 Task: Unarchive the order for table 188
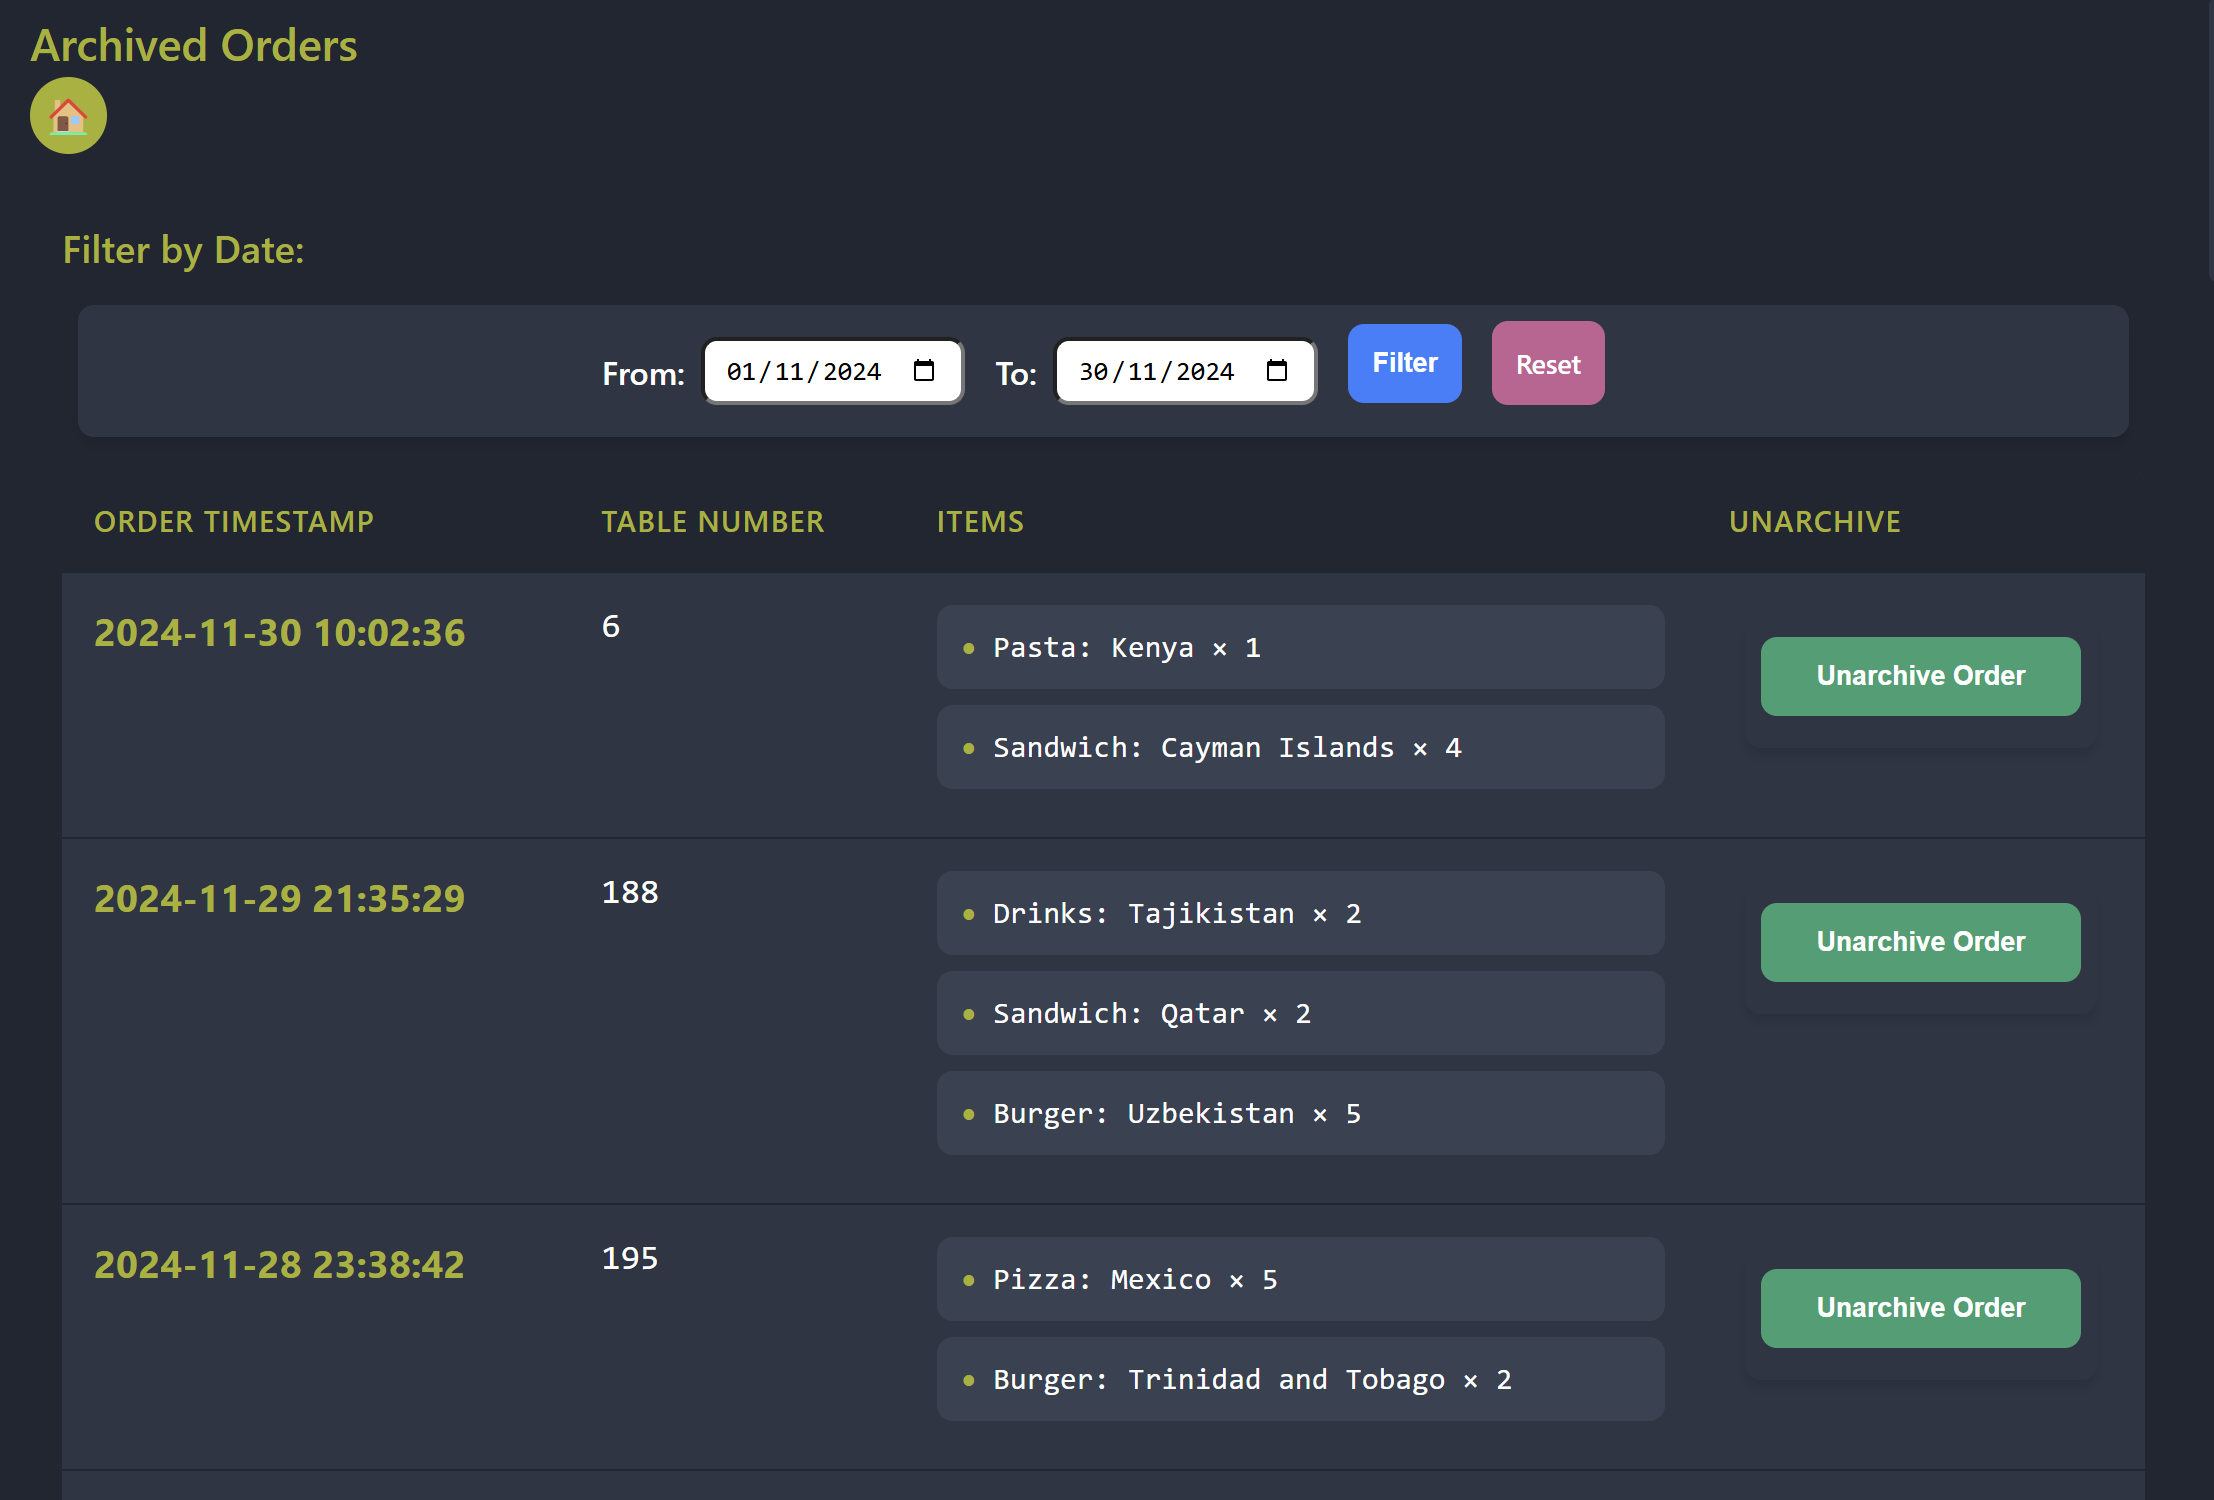pyautogui.click(x=1919, y=941)
